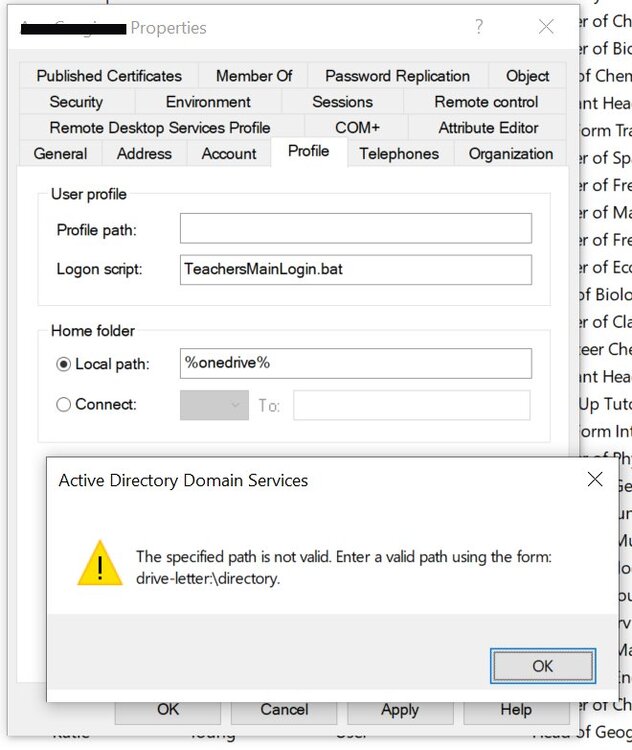The image size is (632, 750).
Task: Select the General tab
Action: 60,154
